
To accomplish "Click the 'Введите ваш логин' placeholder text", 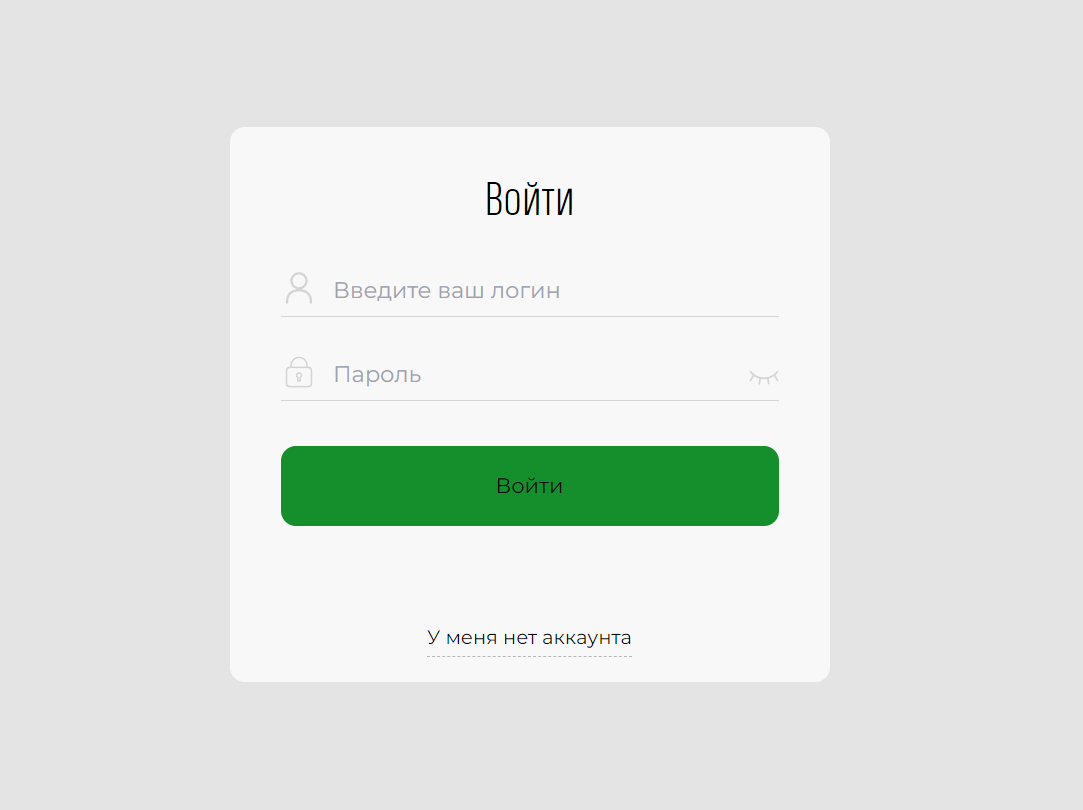I will click(x=447, y=291).
